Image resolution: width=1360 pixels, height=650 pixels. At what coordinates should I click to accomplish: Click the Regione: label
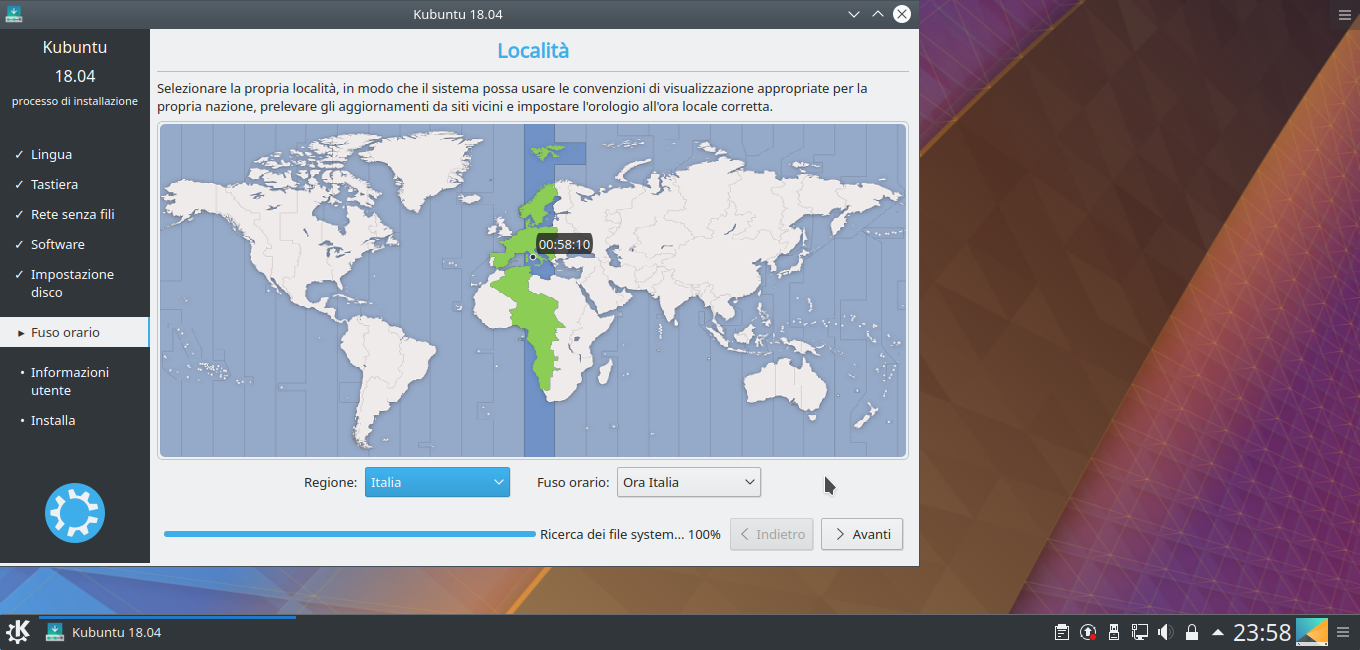tap(330, 482)
